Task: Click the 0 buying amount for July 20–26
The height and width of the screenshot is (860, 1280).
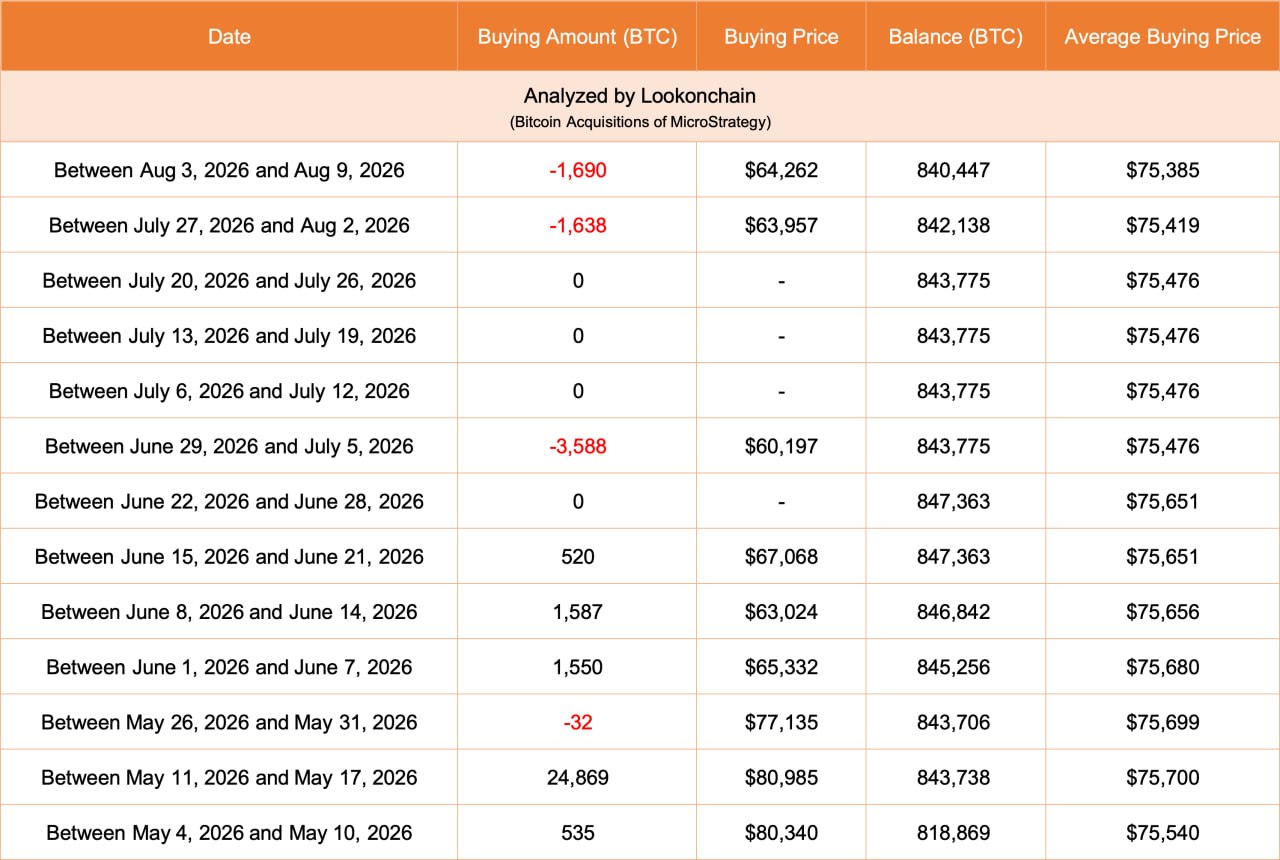Action: click(x=578, y=280)
